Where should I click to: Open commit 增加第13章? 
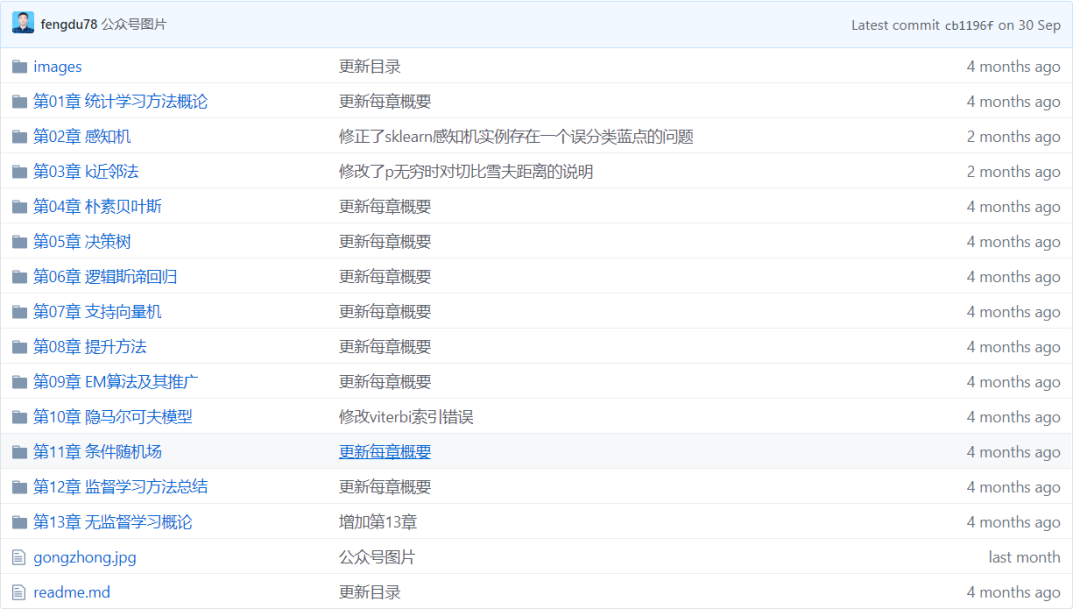(377, 522)
